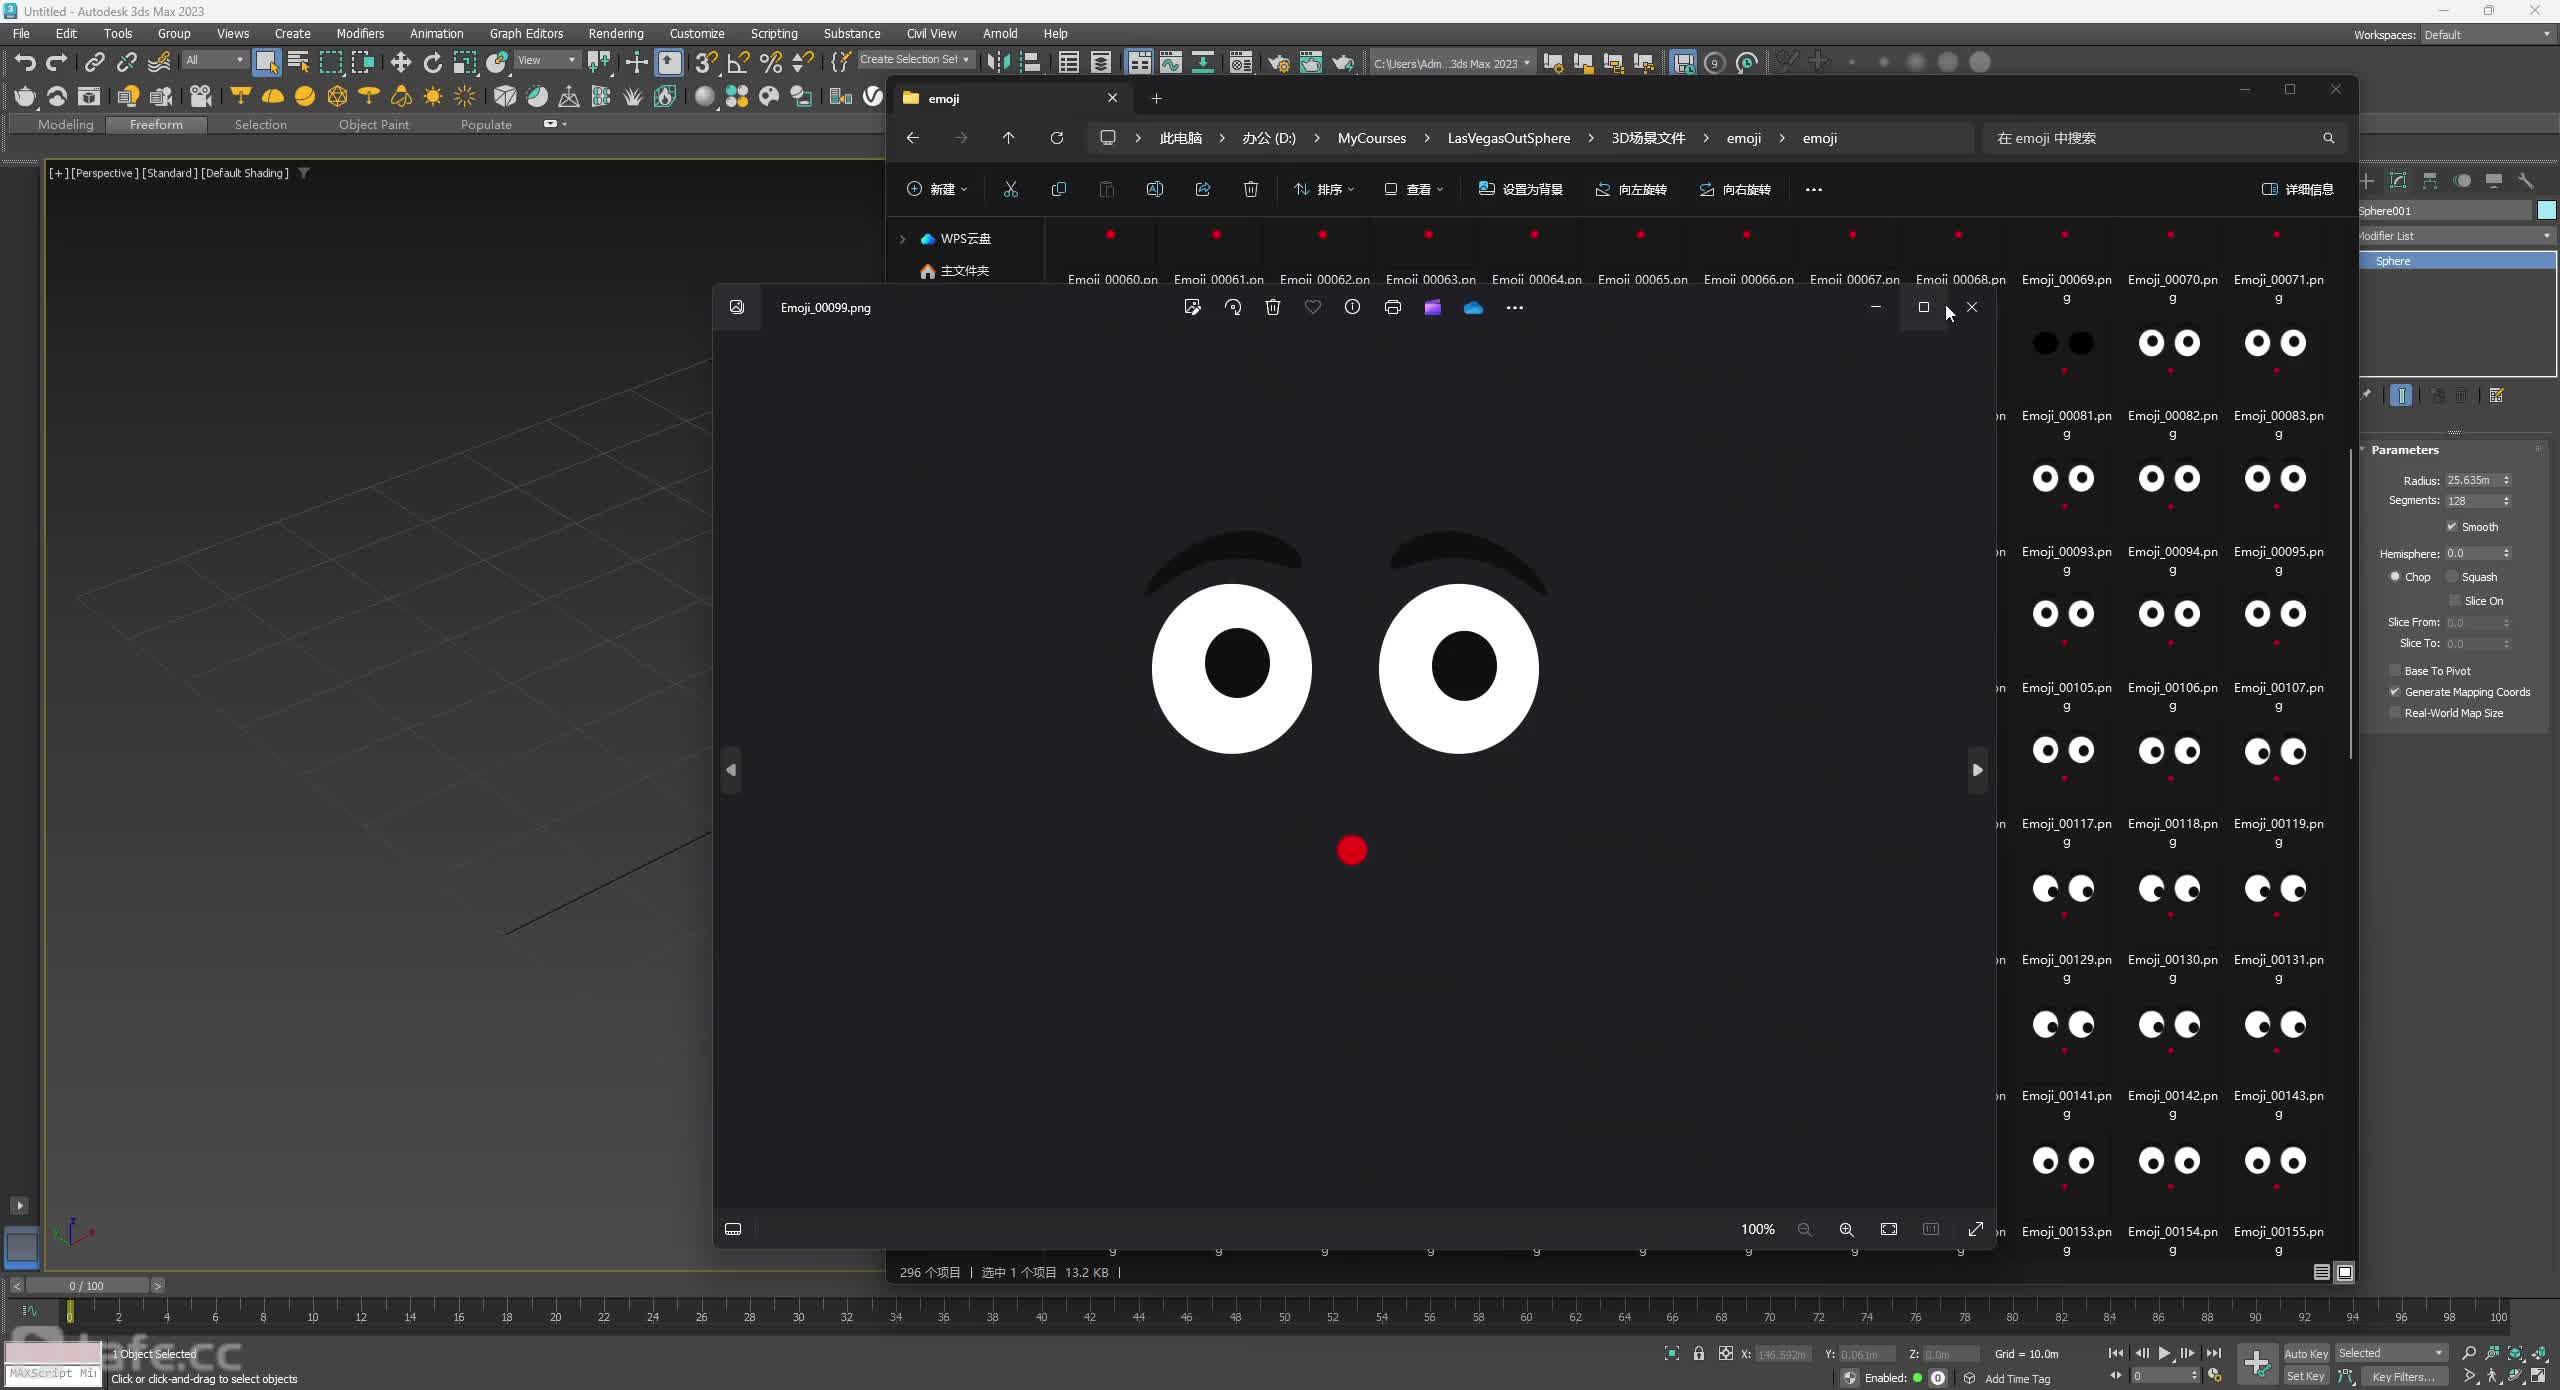Favorite the image with heart icon
The image size is (2560, 1390).
tap(1313, 307)
